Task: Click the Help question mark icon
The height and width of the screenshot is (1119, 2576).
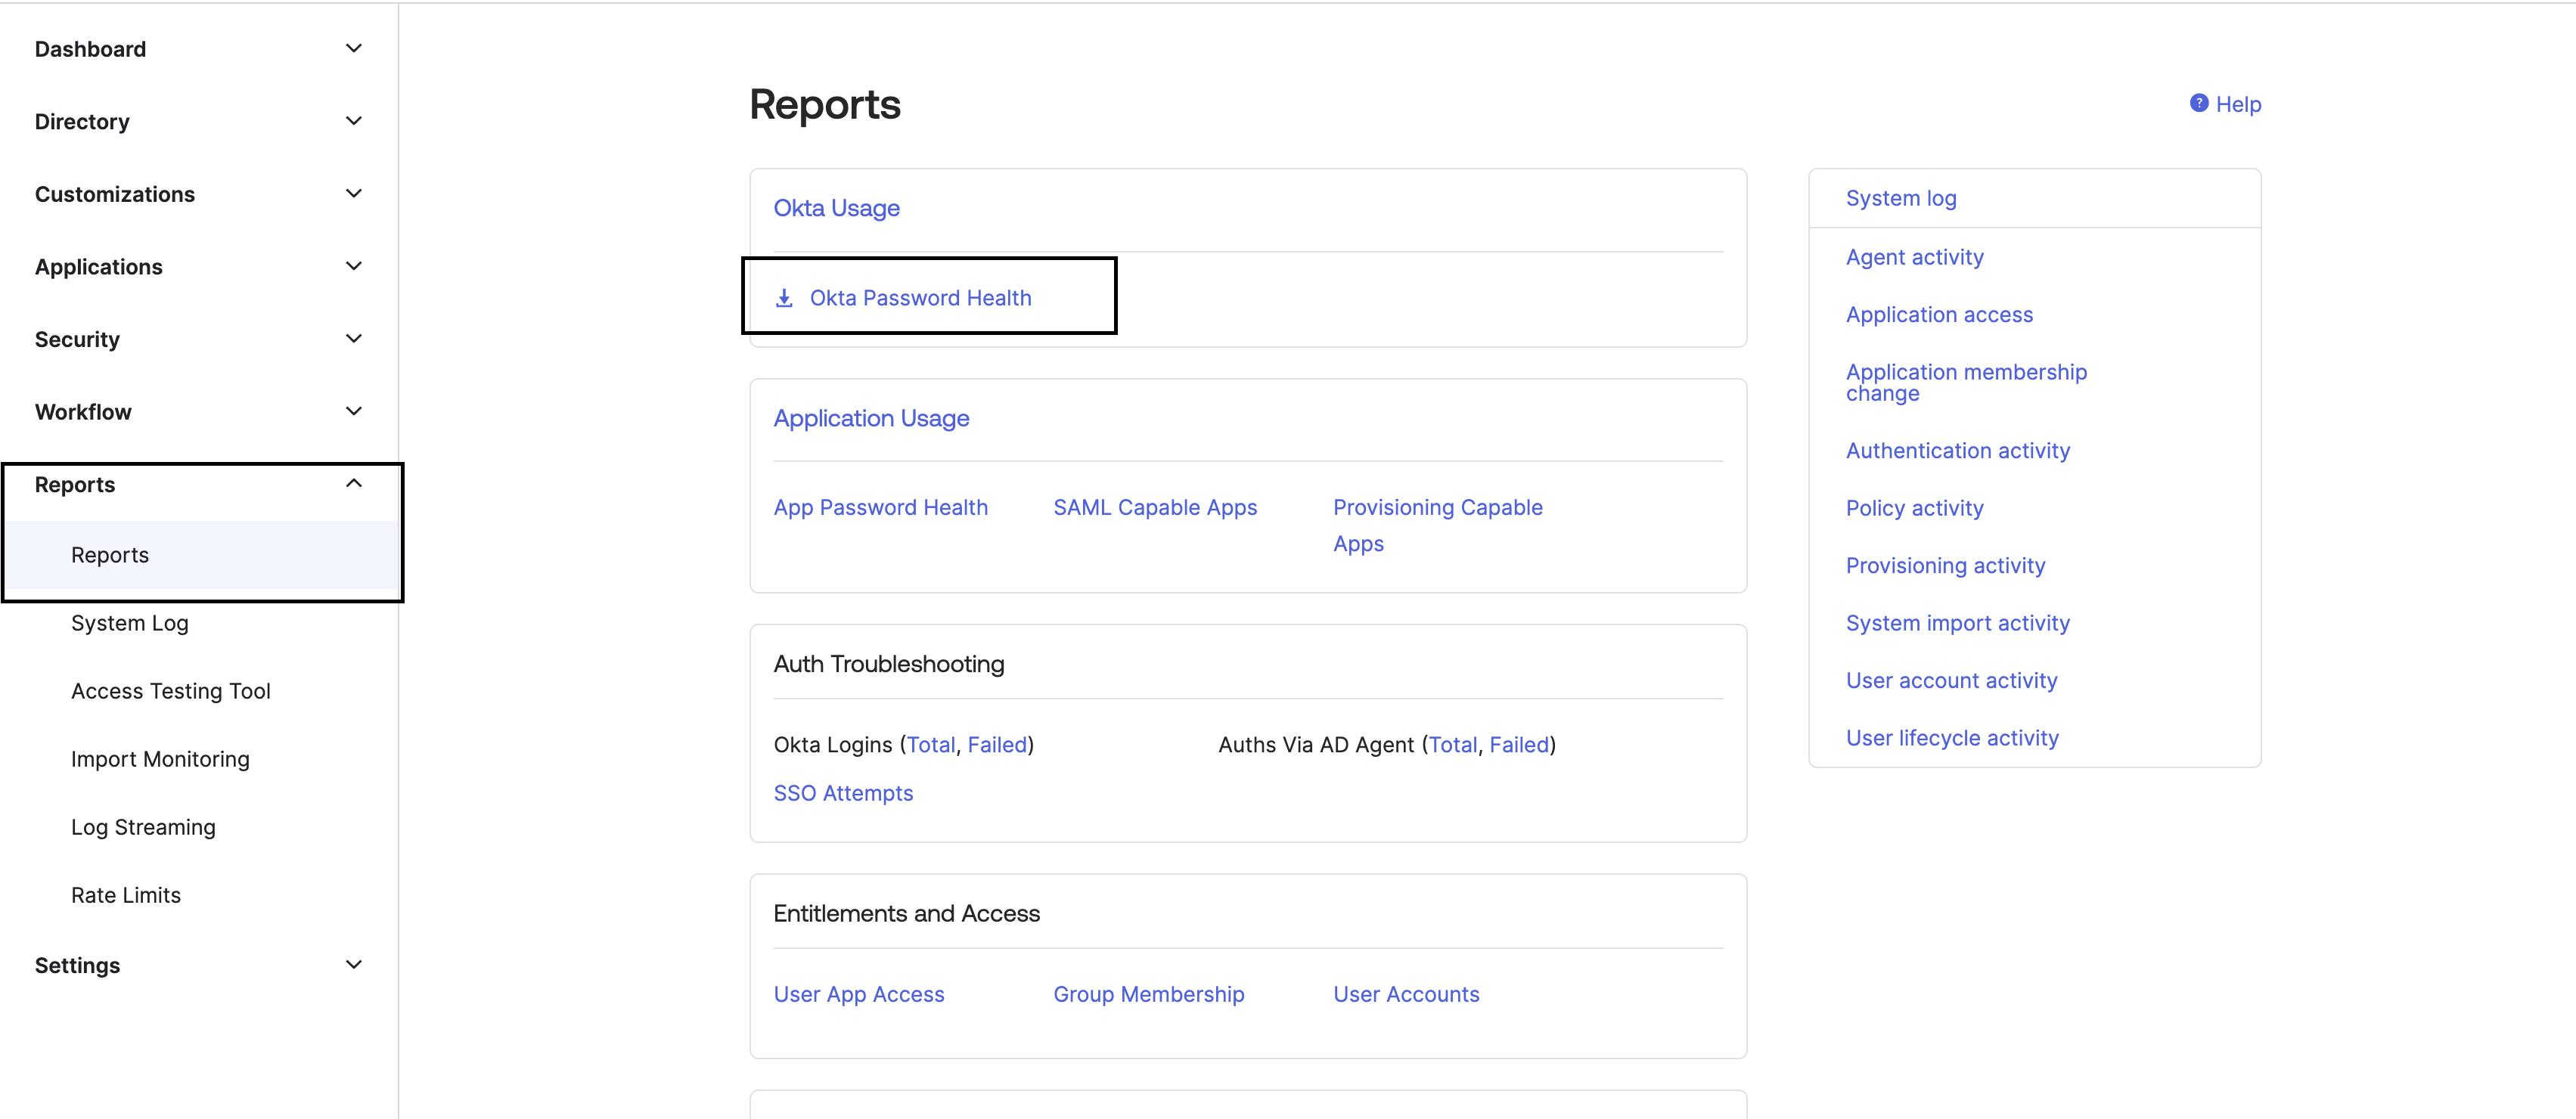Action: coord(2198,103)
